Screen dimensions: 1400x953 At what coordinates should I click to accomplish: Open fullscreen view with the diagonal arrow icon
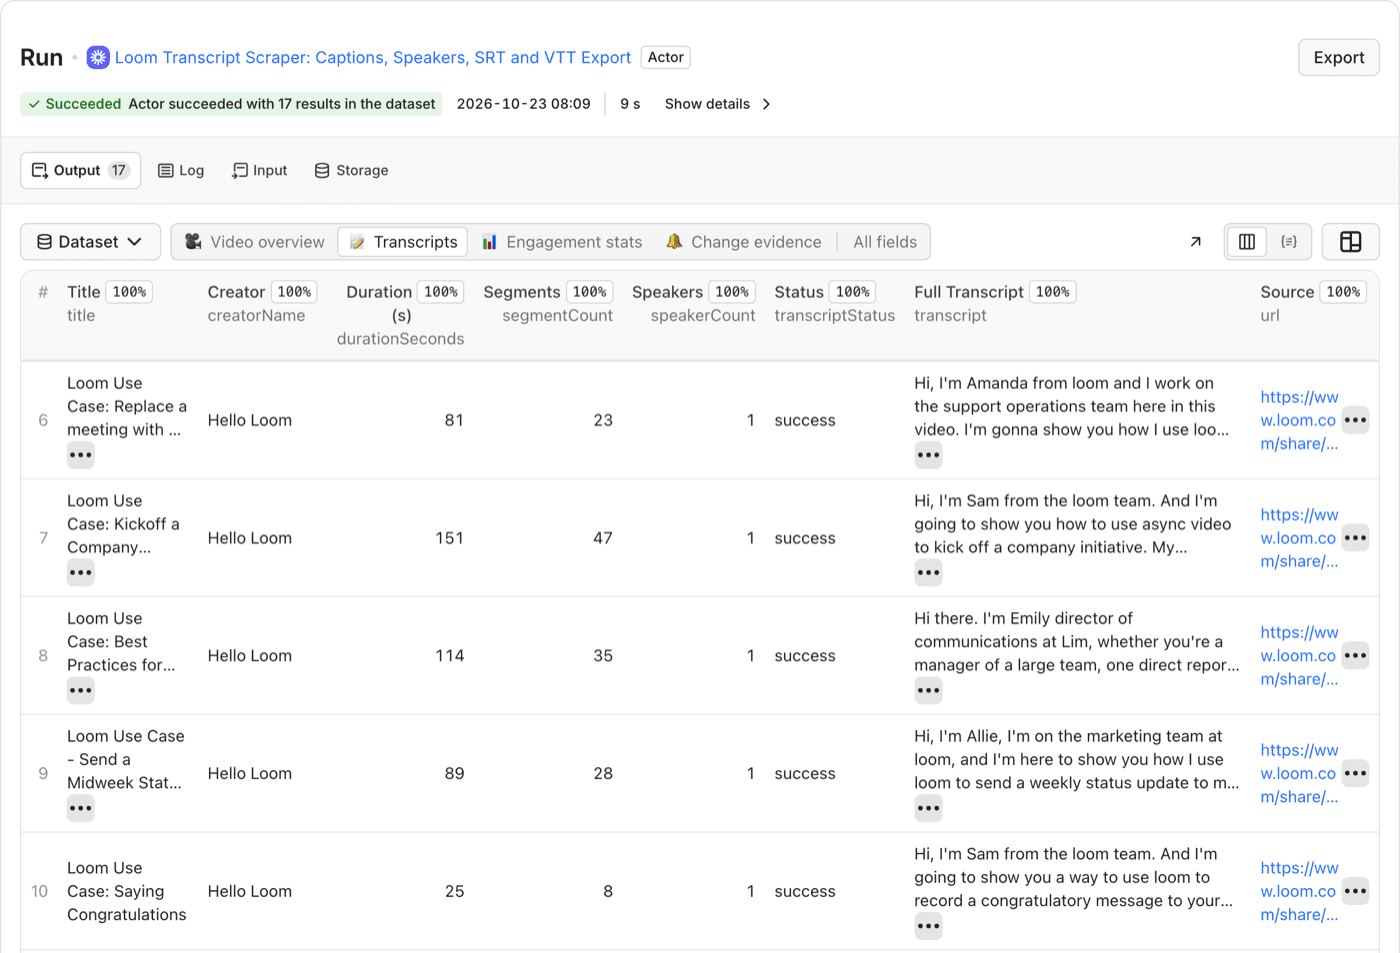(1195, 242)
